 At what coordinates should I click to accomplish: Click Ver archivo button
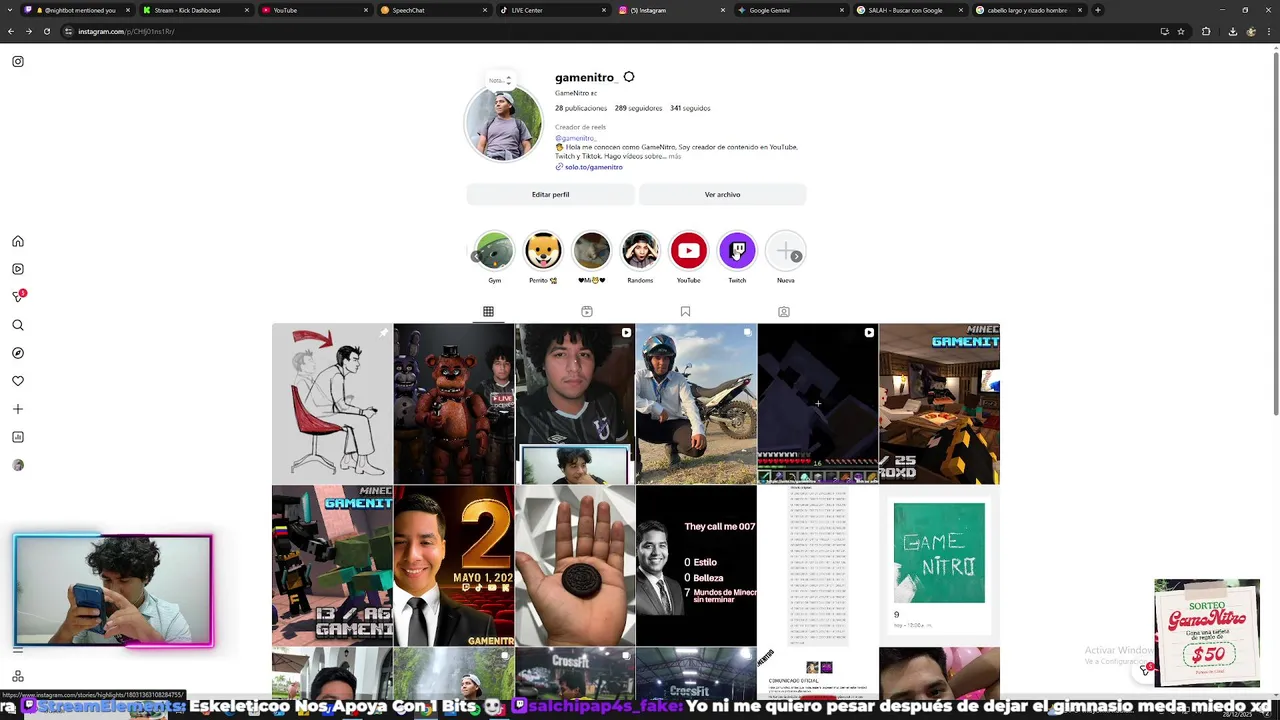722,194
